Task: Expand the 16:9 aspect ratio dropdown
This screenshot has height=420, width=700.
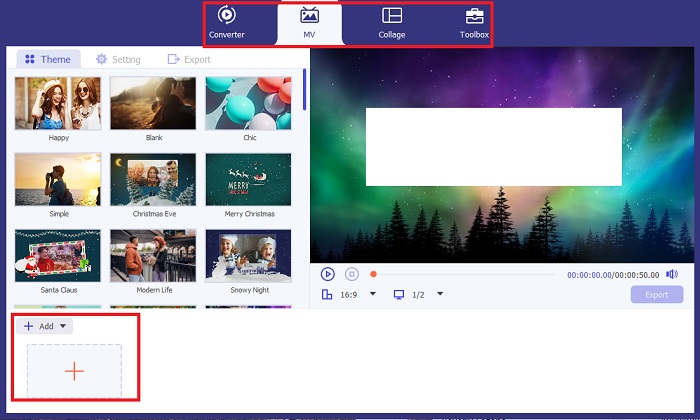Action: [x=373, y=294]
